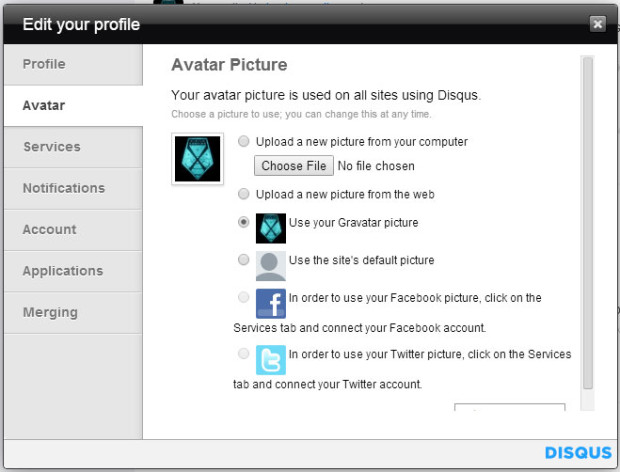Click the Twitter bird icon
Viewport: 620px width, 472px height.
click(x=270, y=360)
